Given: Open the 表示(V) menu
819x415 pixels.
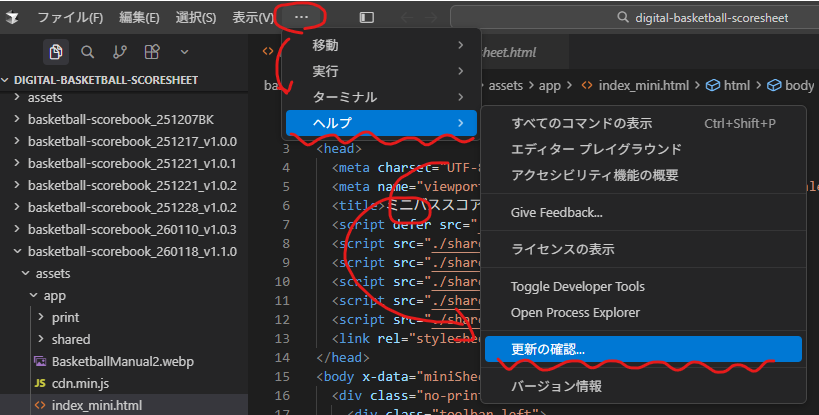Looking at the screenshot, I should [253, 17].
